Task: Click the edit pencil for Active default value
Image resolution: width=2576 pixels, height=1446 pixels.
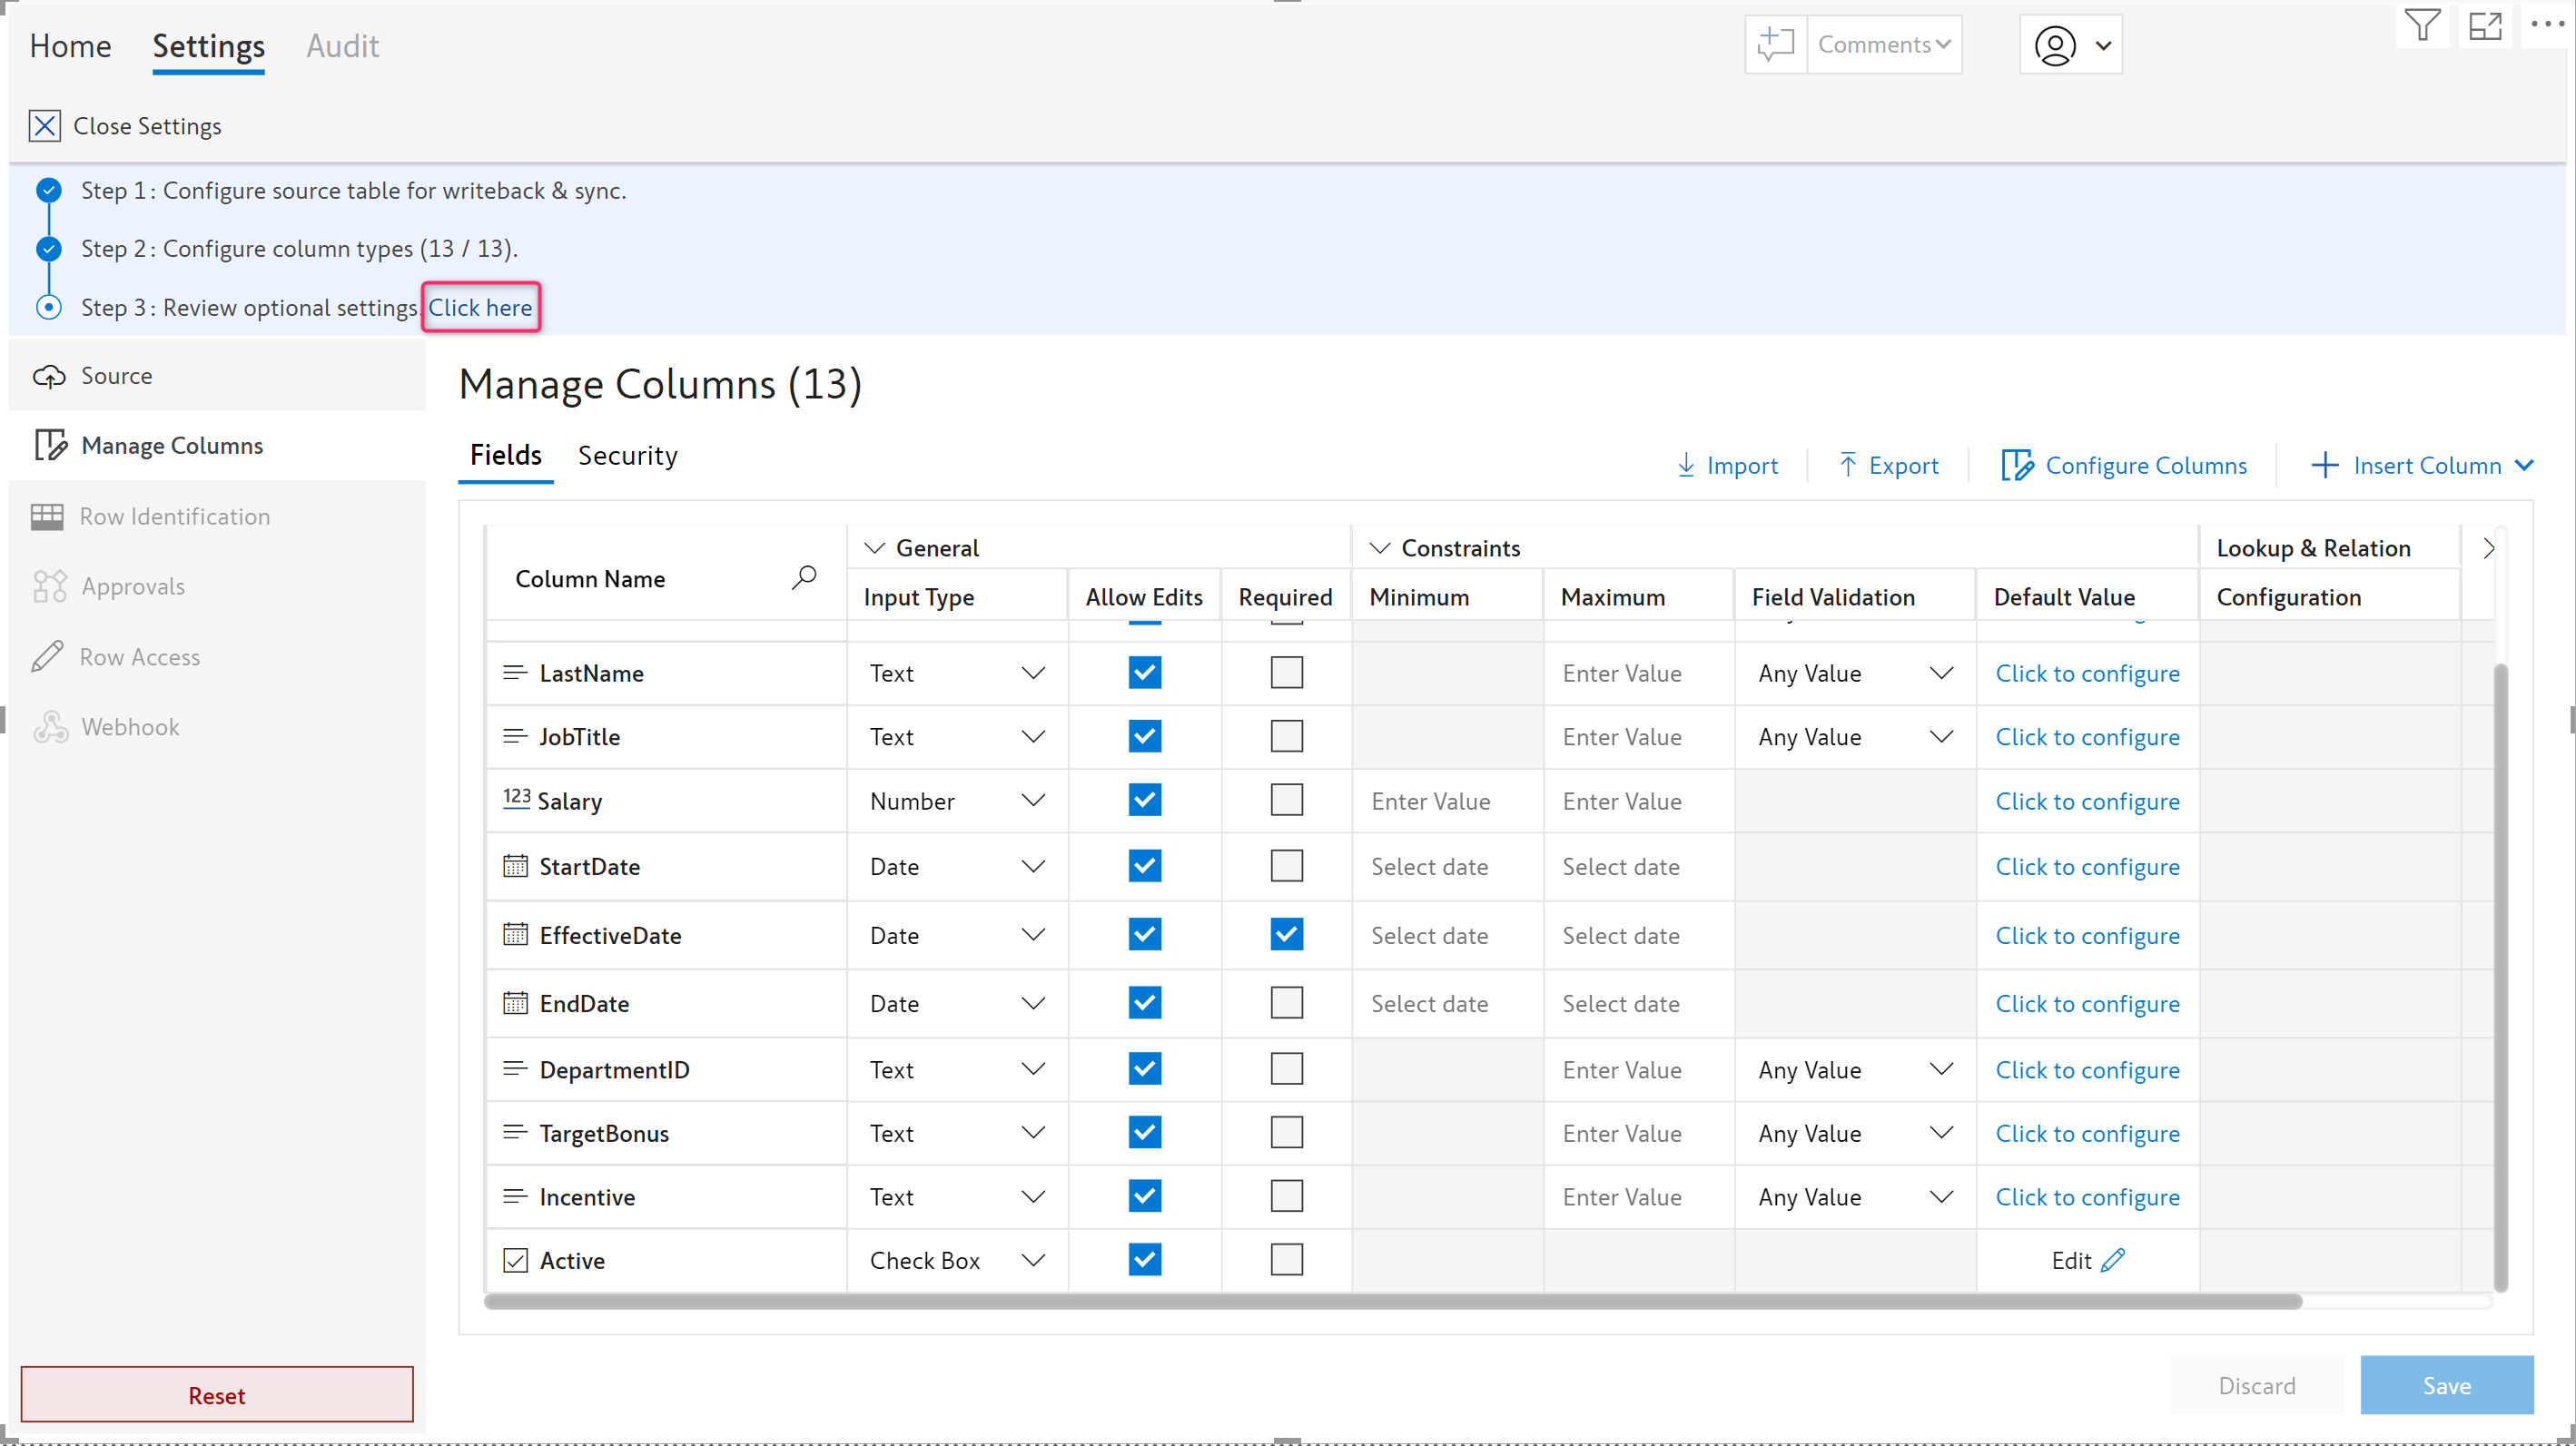Action: [x=2113, y=1260]
